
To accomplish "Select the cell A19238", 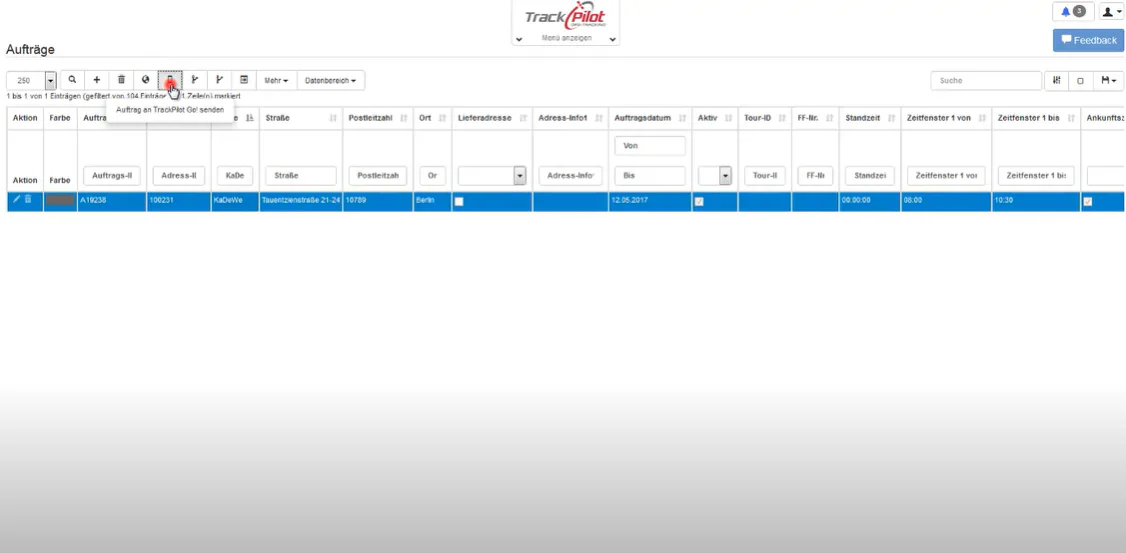I will (x=112, y=201).
